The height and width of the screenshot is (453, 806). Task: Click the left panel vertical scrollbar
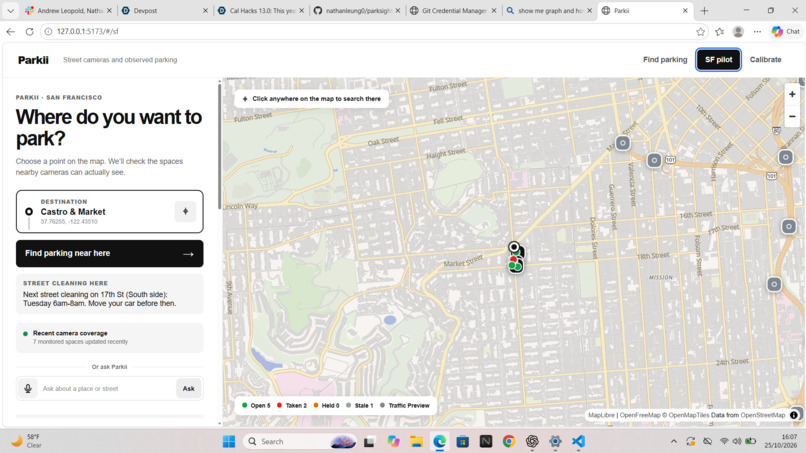219,147
